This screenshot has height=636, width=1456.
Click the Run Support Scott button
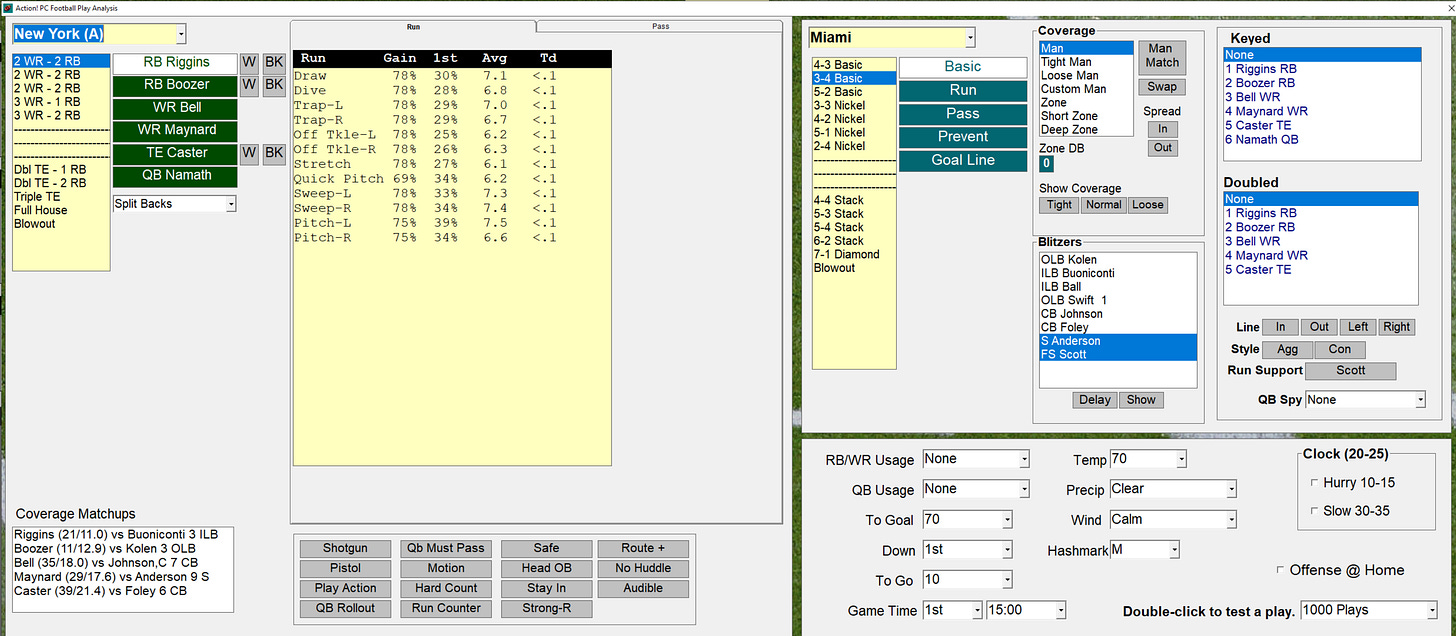[1351, 371]
